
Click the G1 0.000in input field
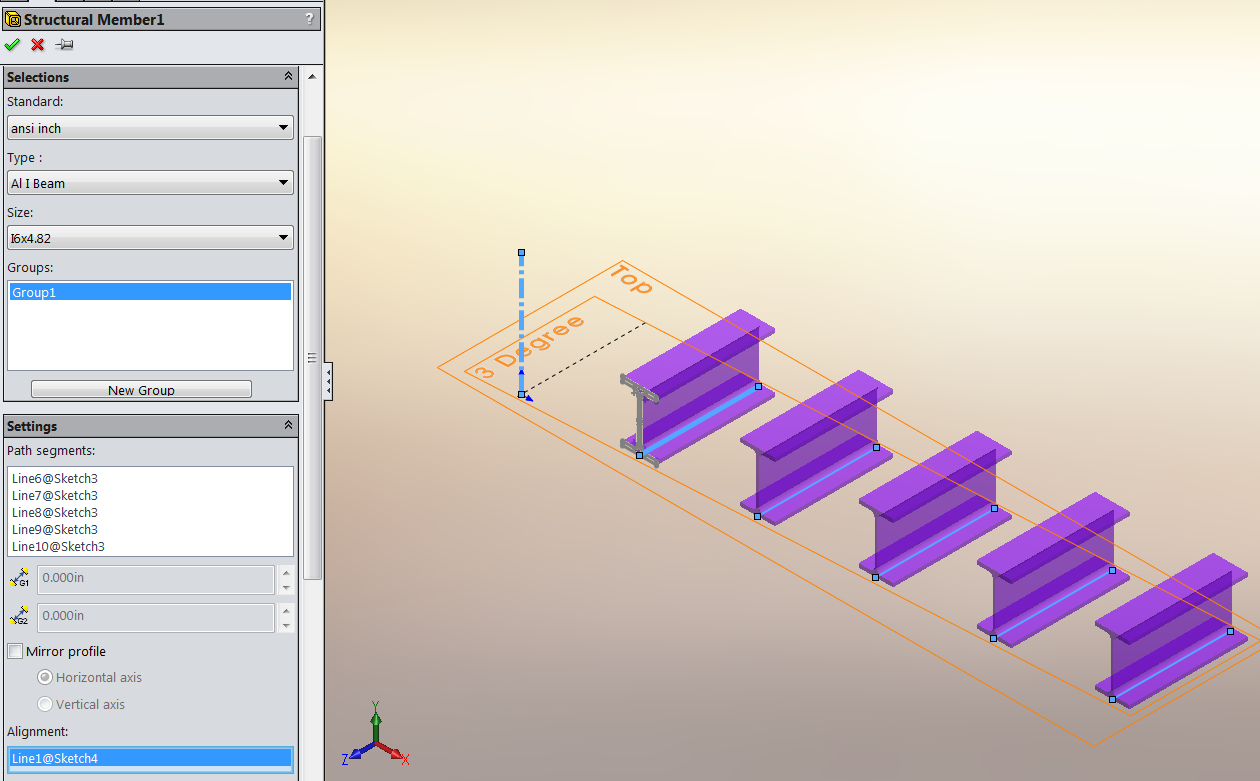point(156,579)
